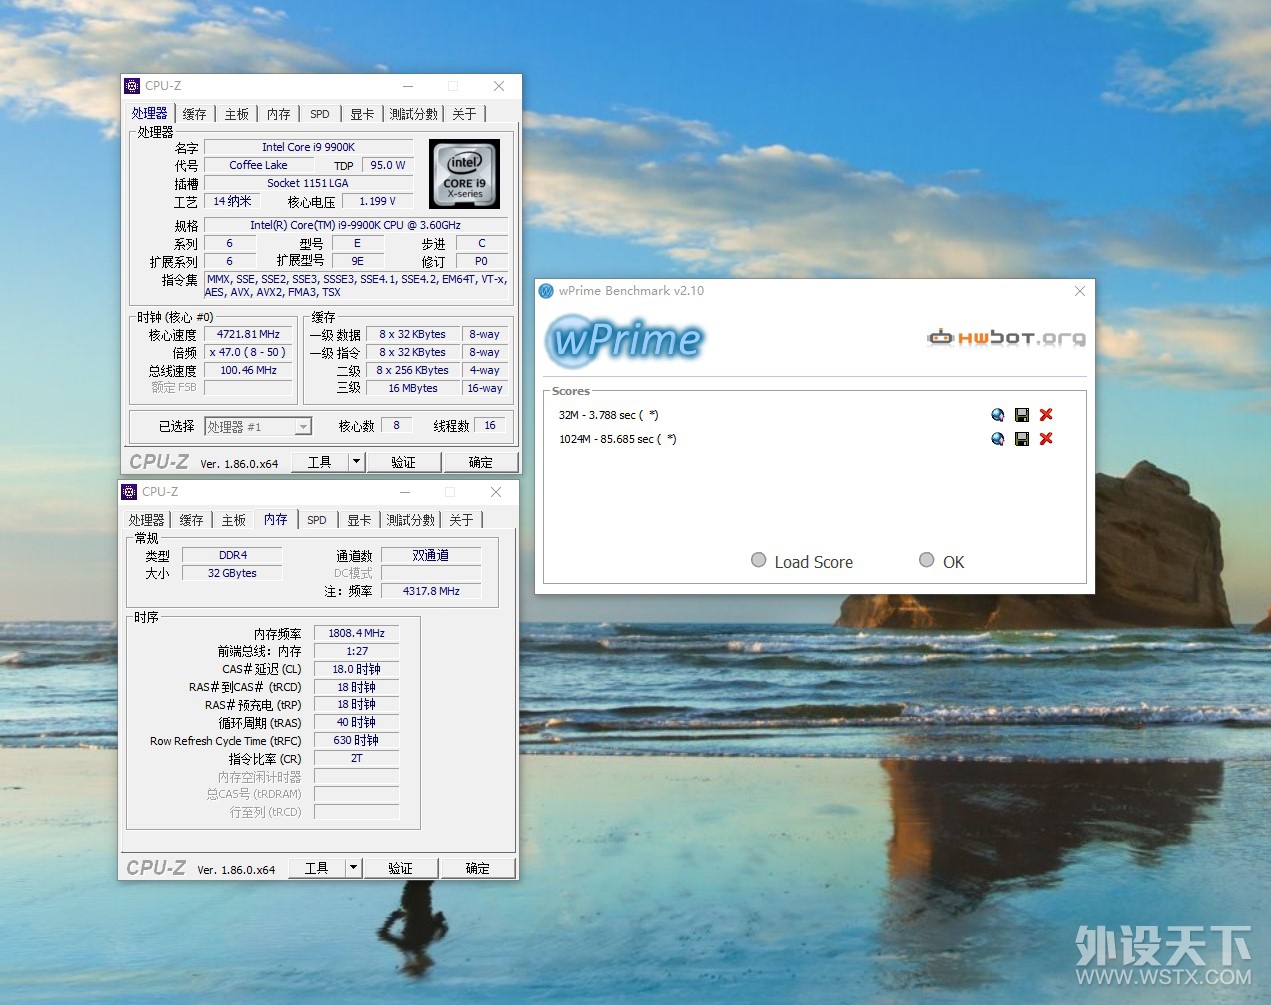Save the 32M score via floppy icon
Screen dimensions: 1271x1005
(x=1022, y=415)
